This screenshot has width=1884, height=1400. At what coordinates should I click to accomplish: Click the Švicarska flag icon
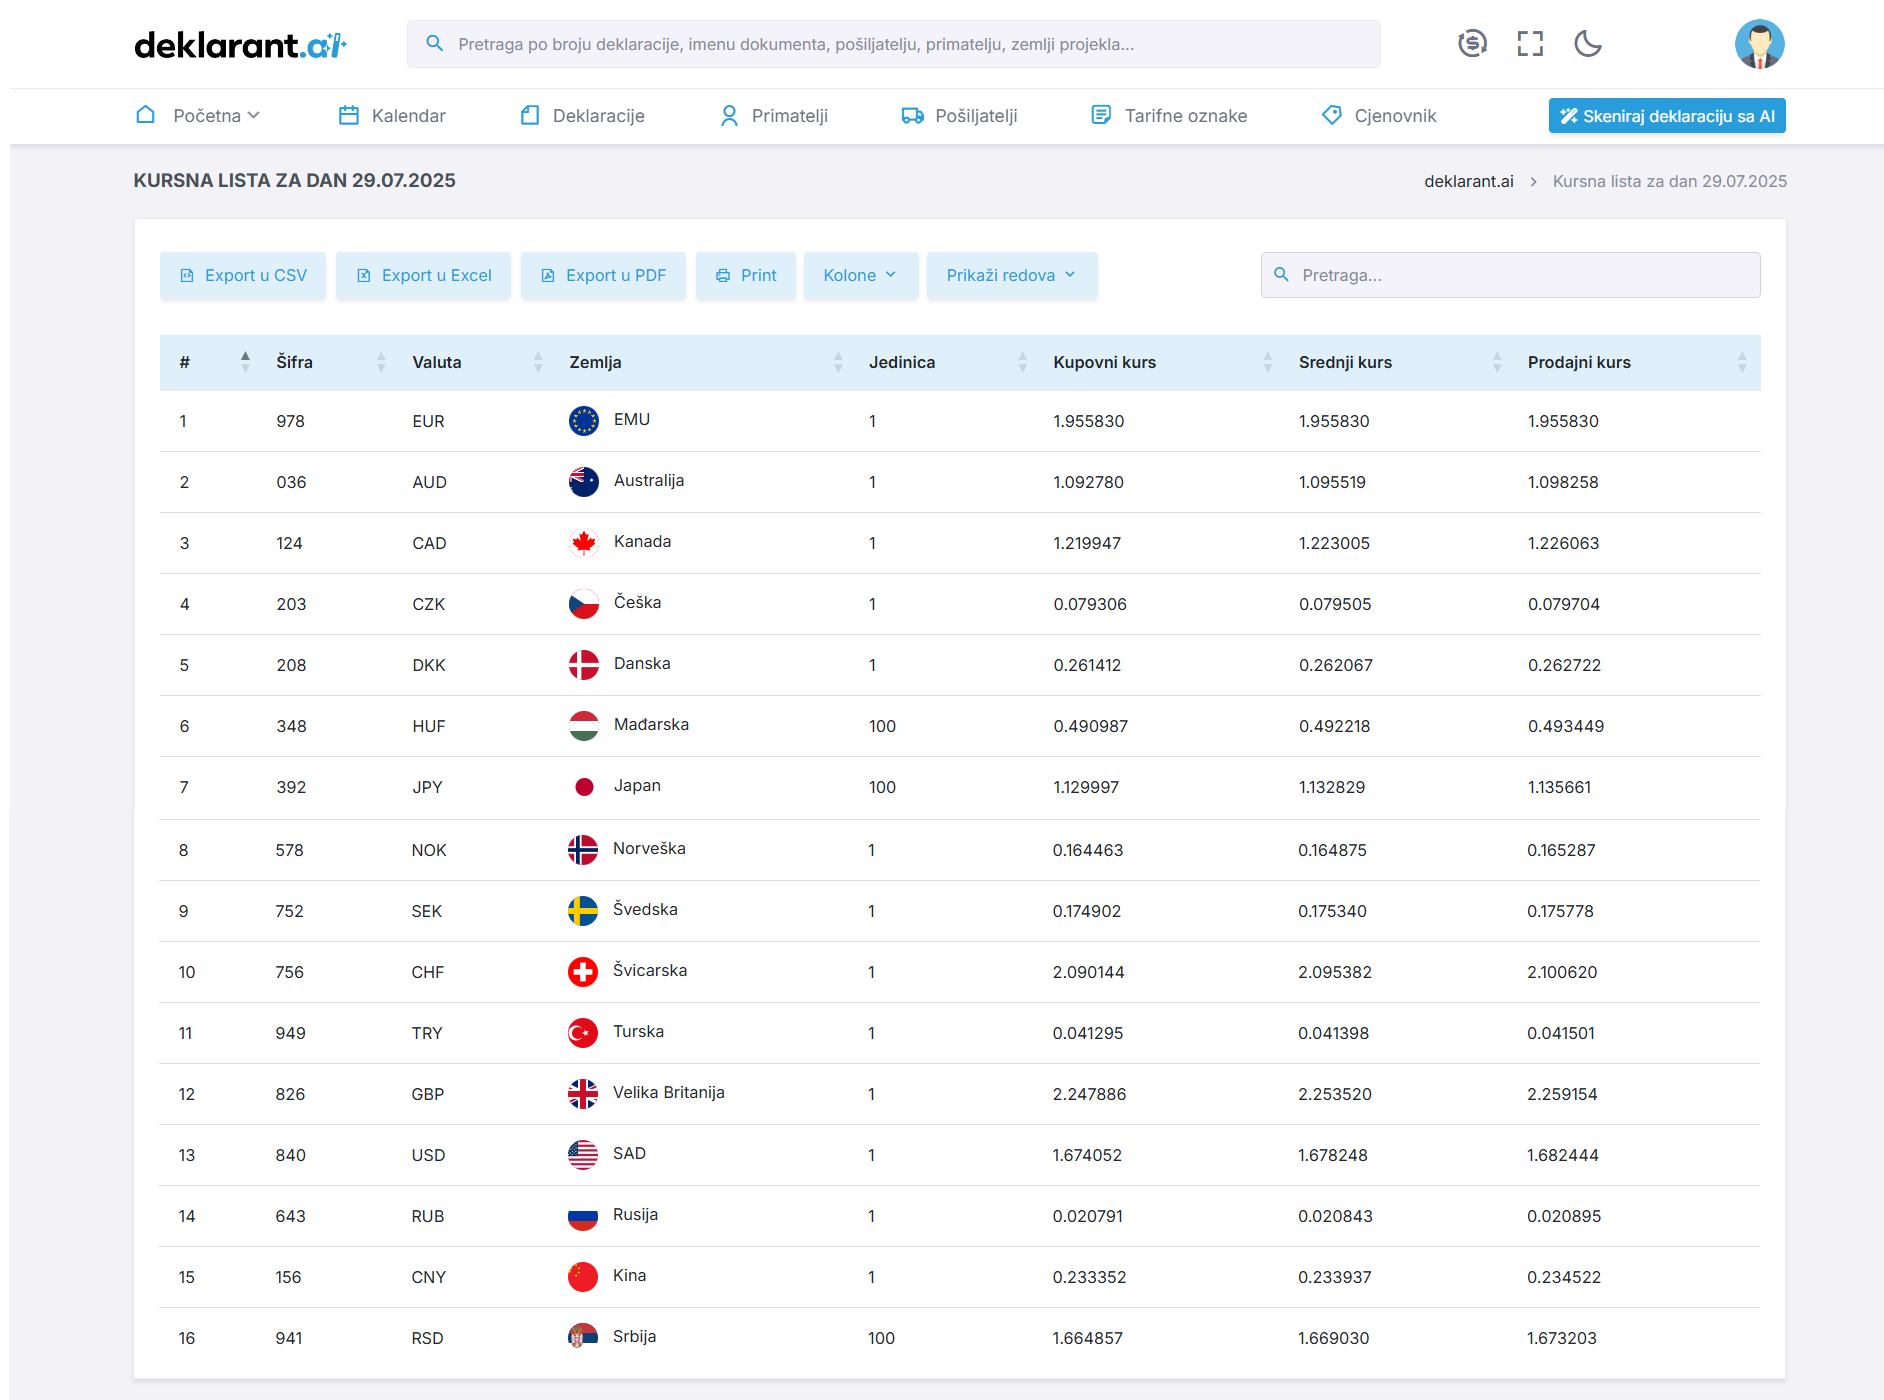tap(583, 972)
